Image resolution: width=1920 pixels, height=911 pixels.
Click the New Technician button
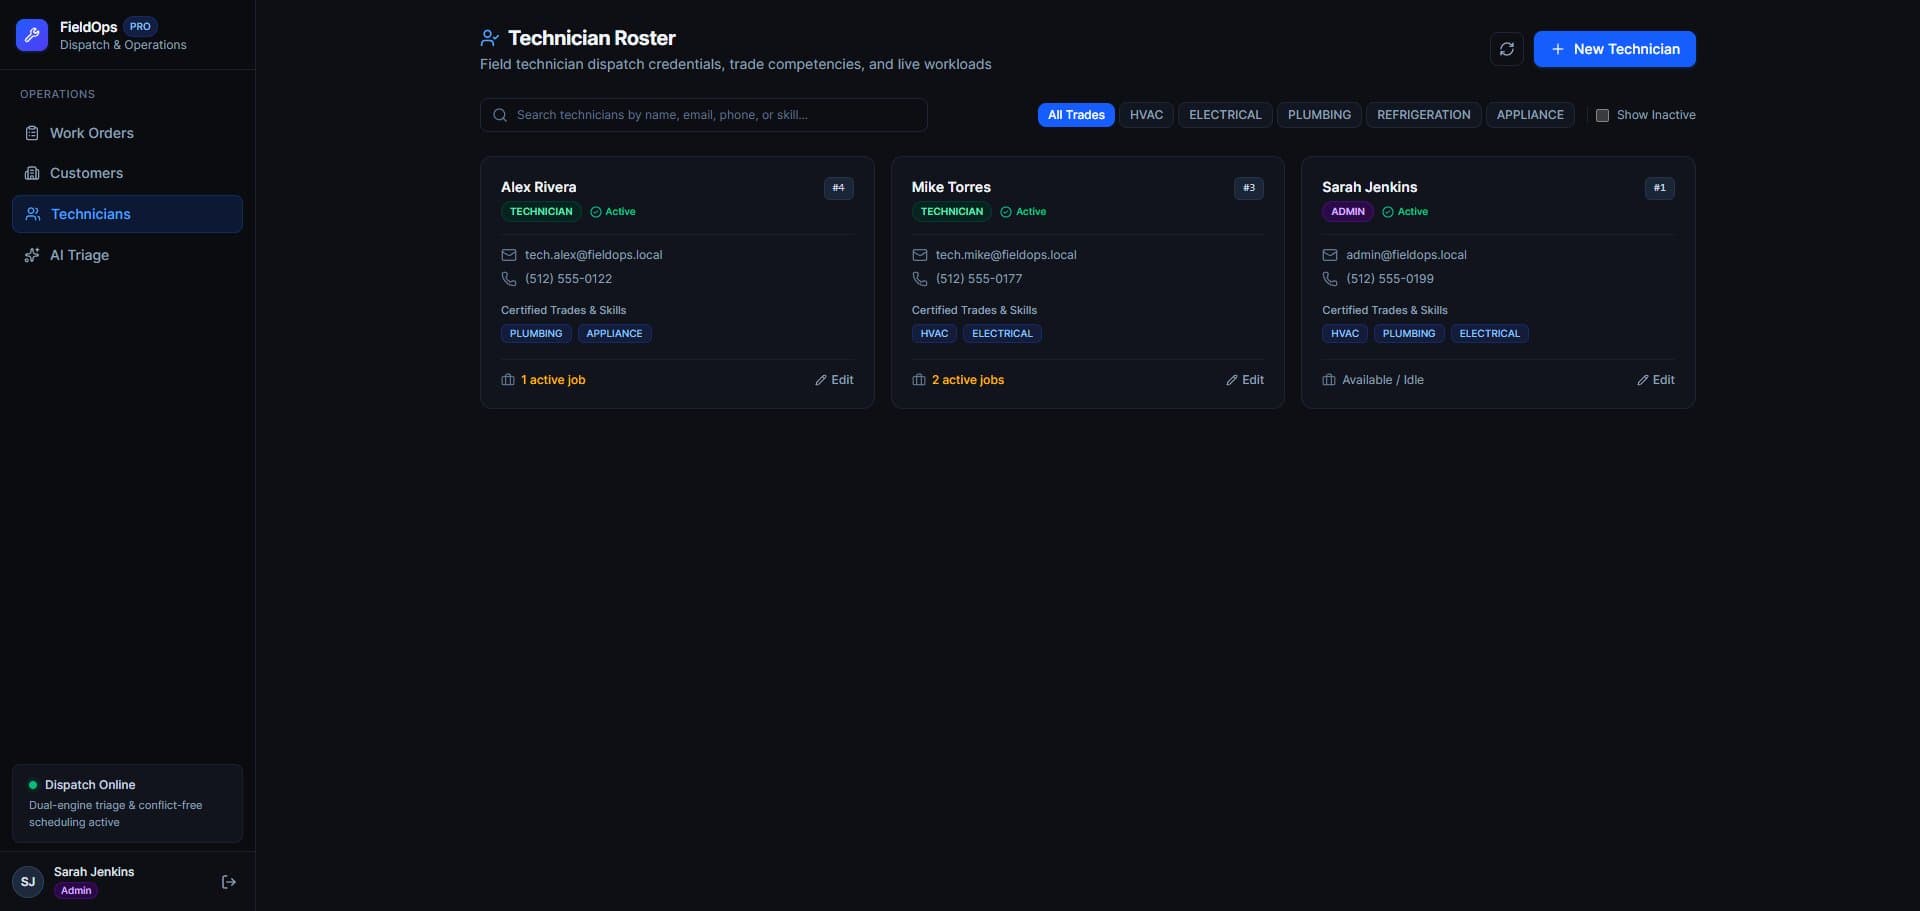click(x=1614, y=49)
